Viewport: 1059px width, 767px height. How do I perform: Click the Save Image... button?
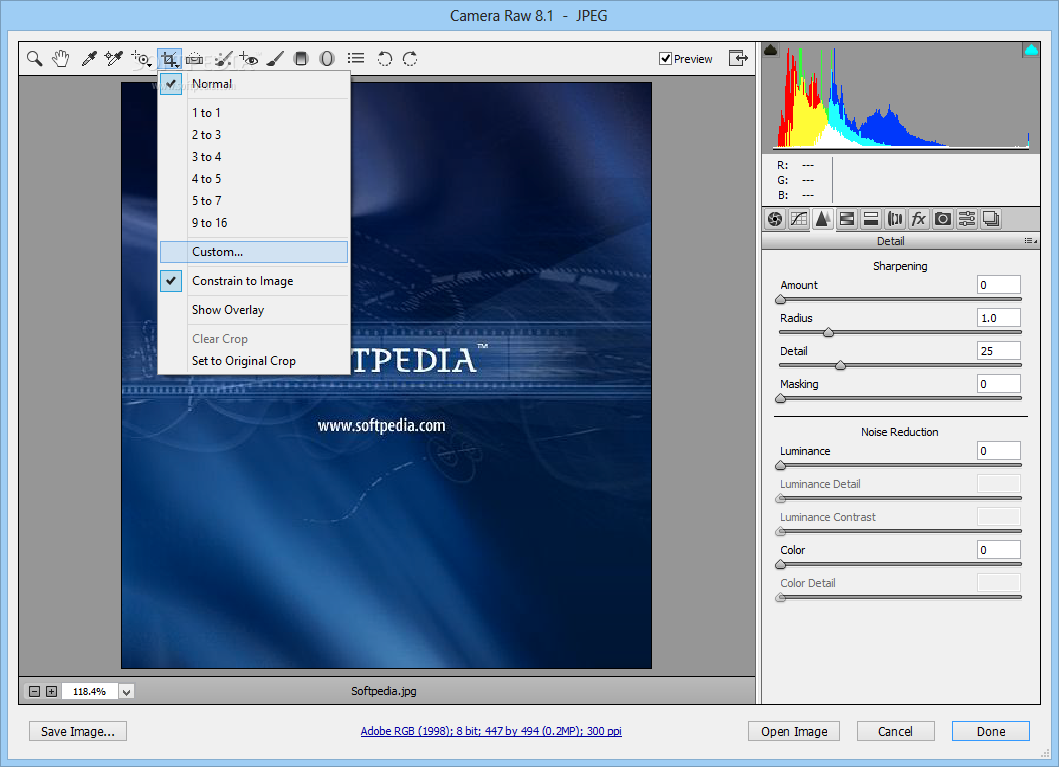(78, 731)
